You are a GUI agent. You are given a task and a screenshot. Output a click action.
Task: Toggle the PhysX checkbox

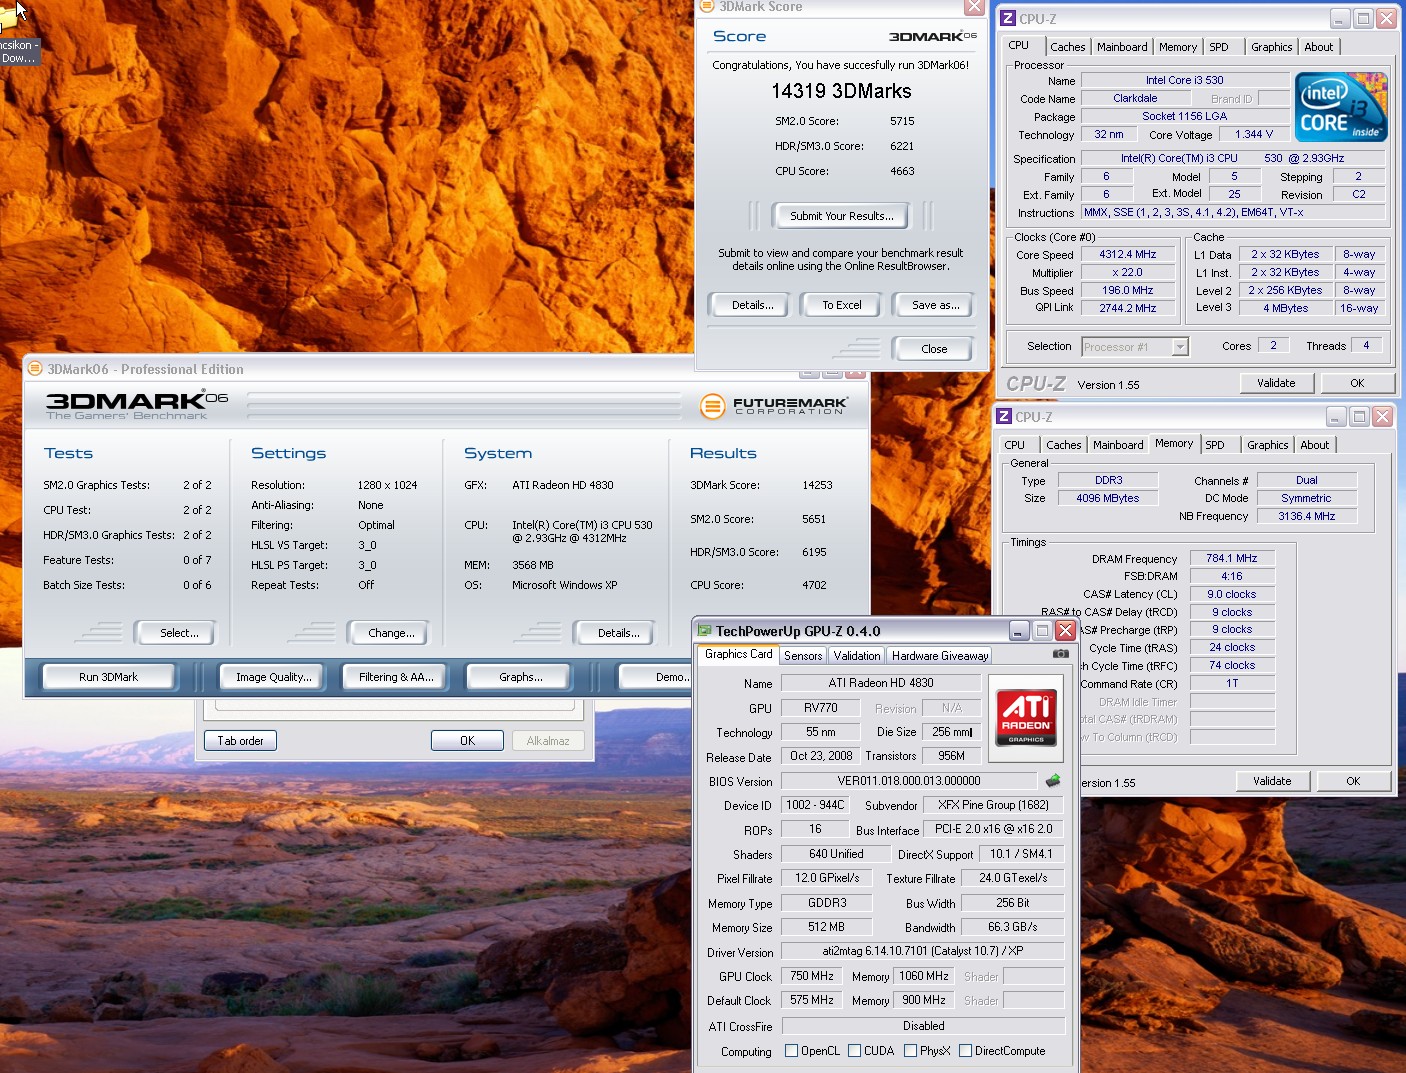[x=911, y=1051]
